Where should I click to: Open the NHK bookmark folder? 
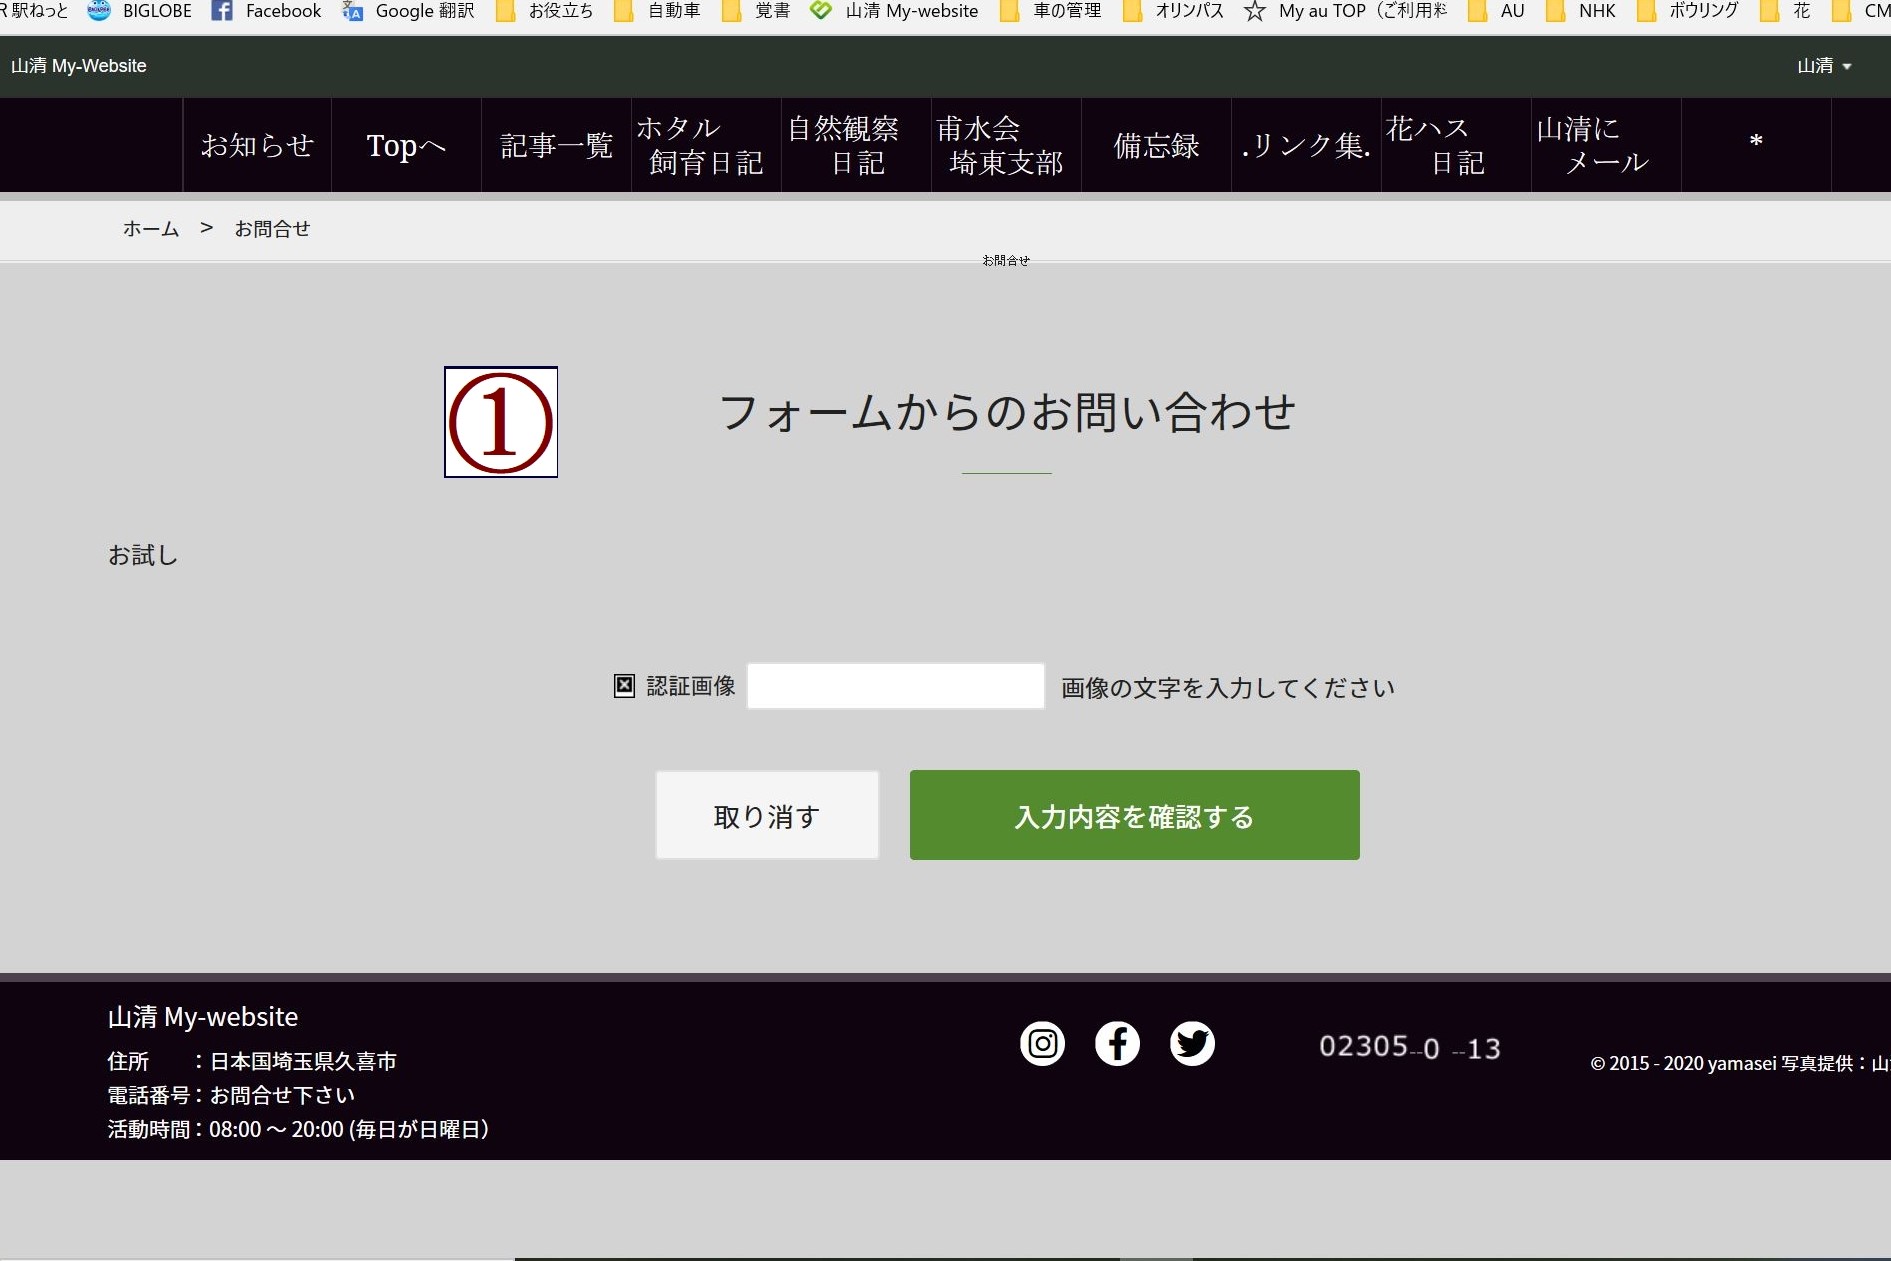1581,11
